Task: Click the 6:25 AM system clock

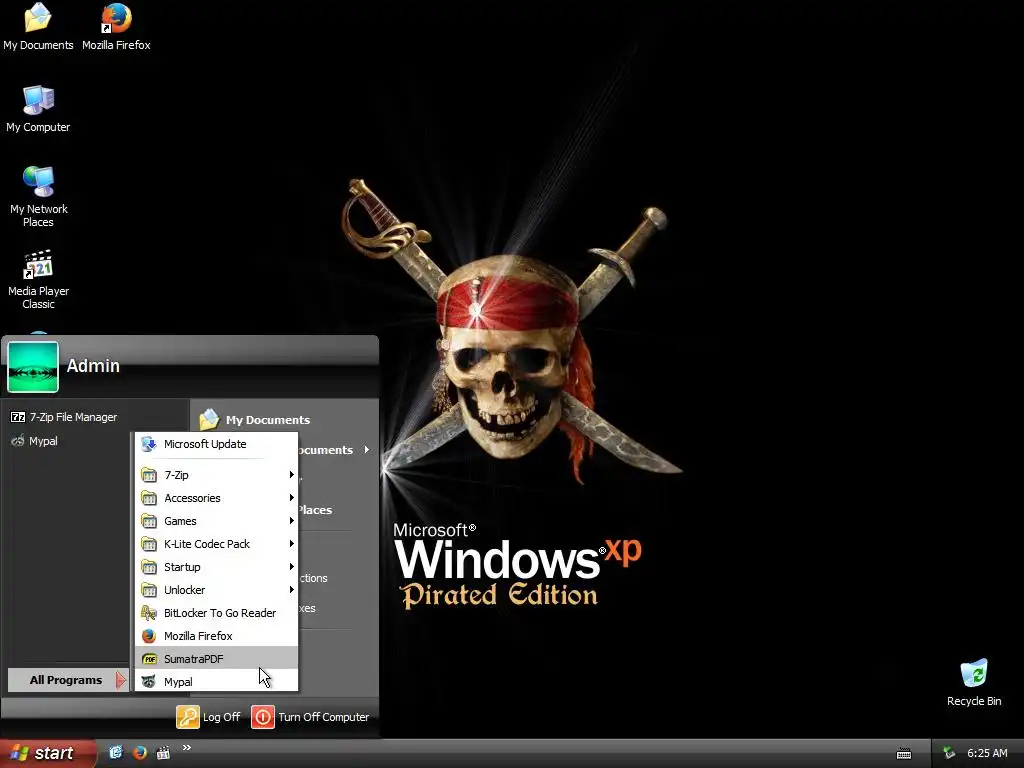Action: click(x=987, y=753)
